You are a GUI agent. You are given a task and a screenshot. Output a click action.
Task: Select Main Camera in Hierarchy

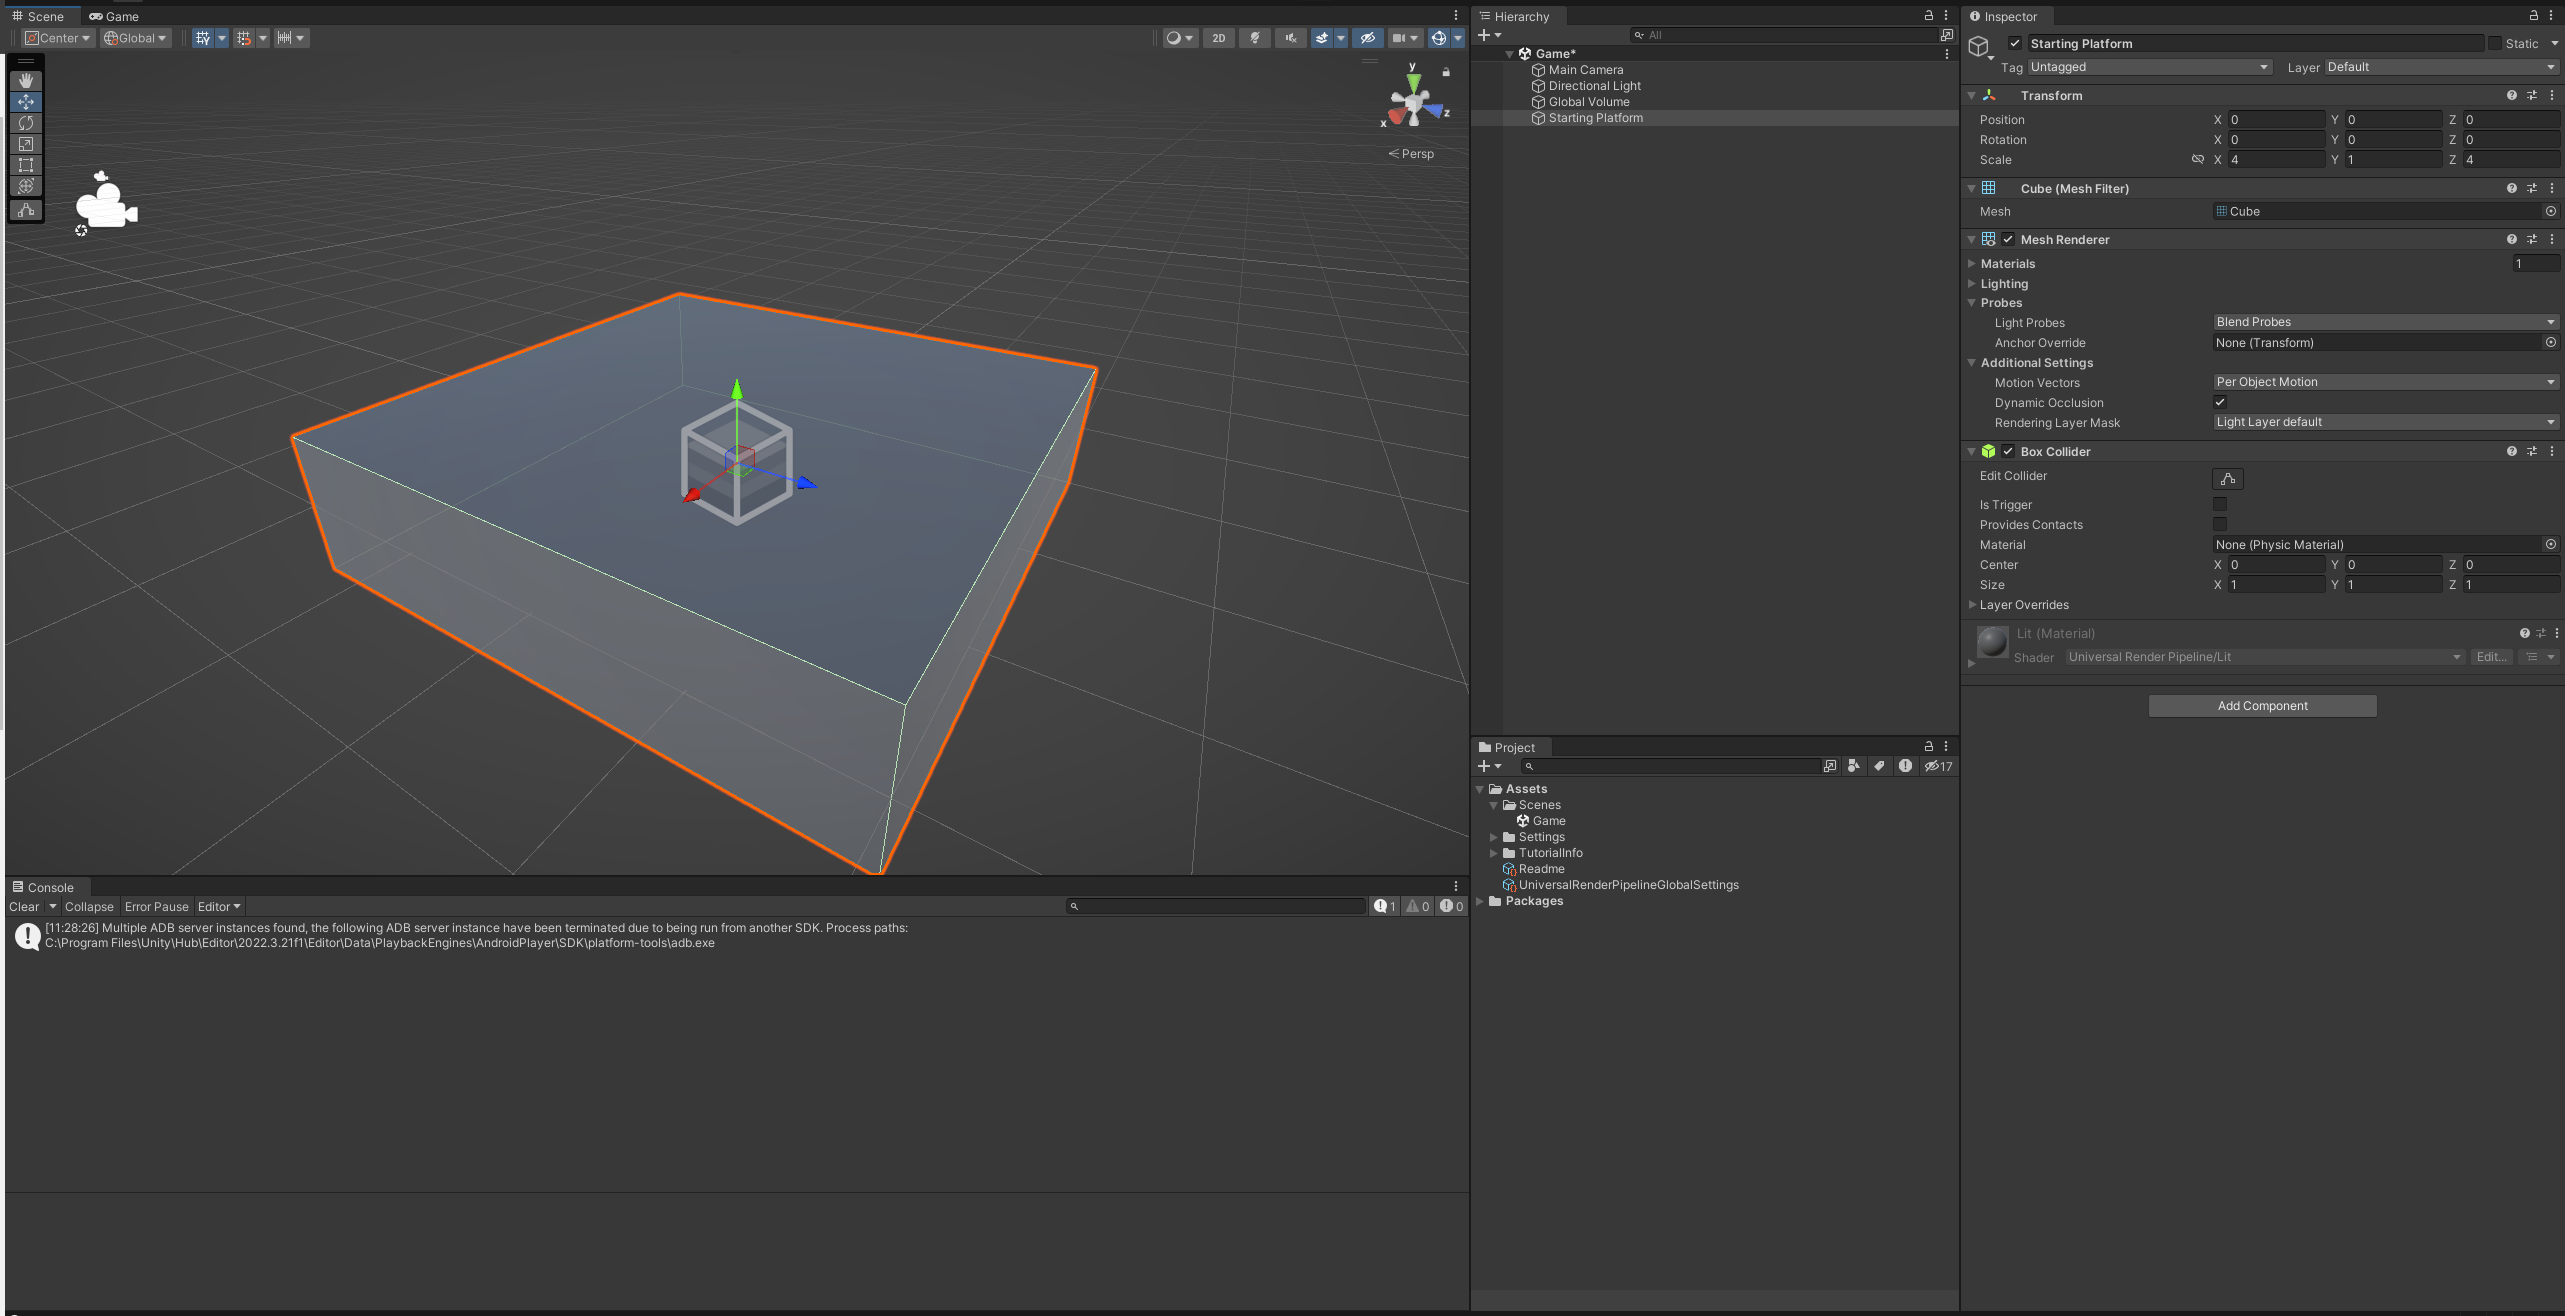[x=1585, y=70]
